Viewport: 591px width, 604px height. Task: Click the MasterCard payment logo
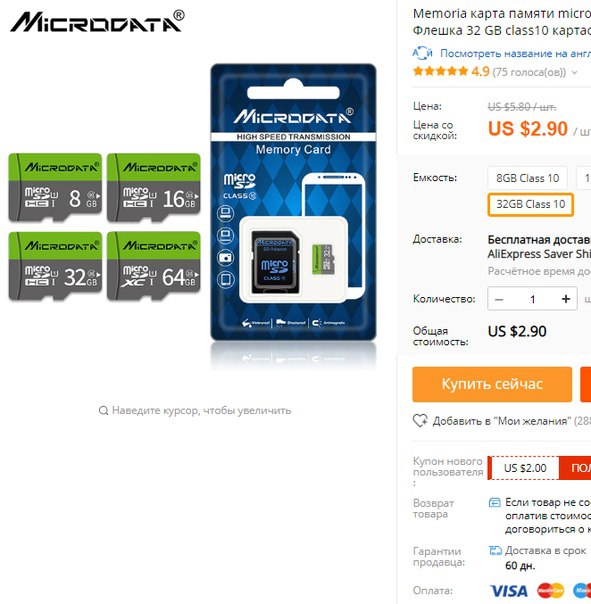tap(551, 591)
